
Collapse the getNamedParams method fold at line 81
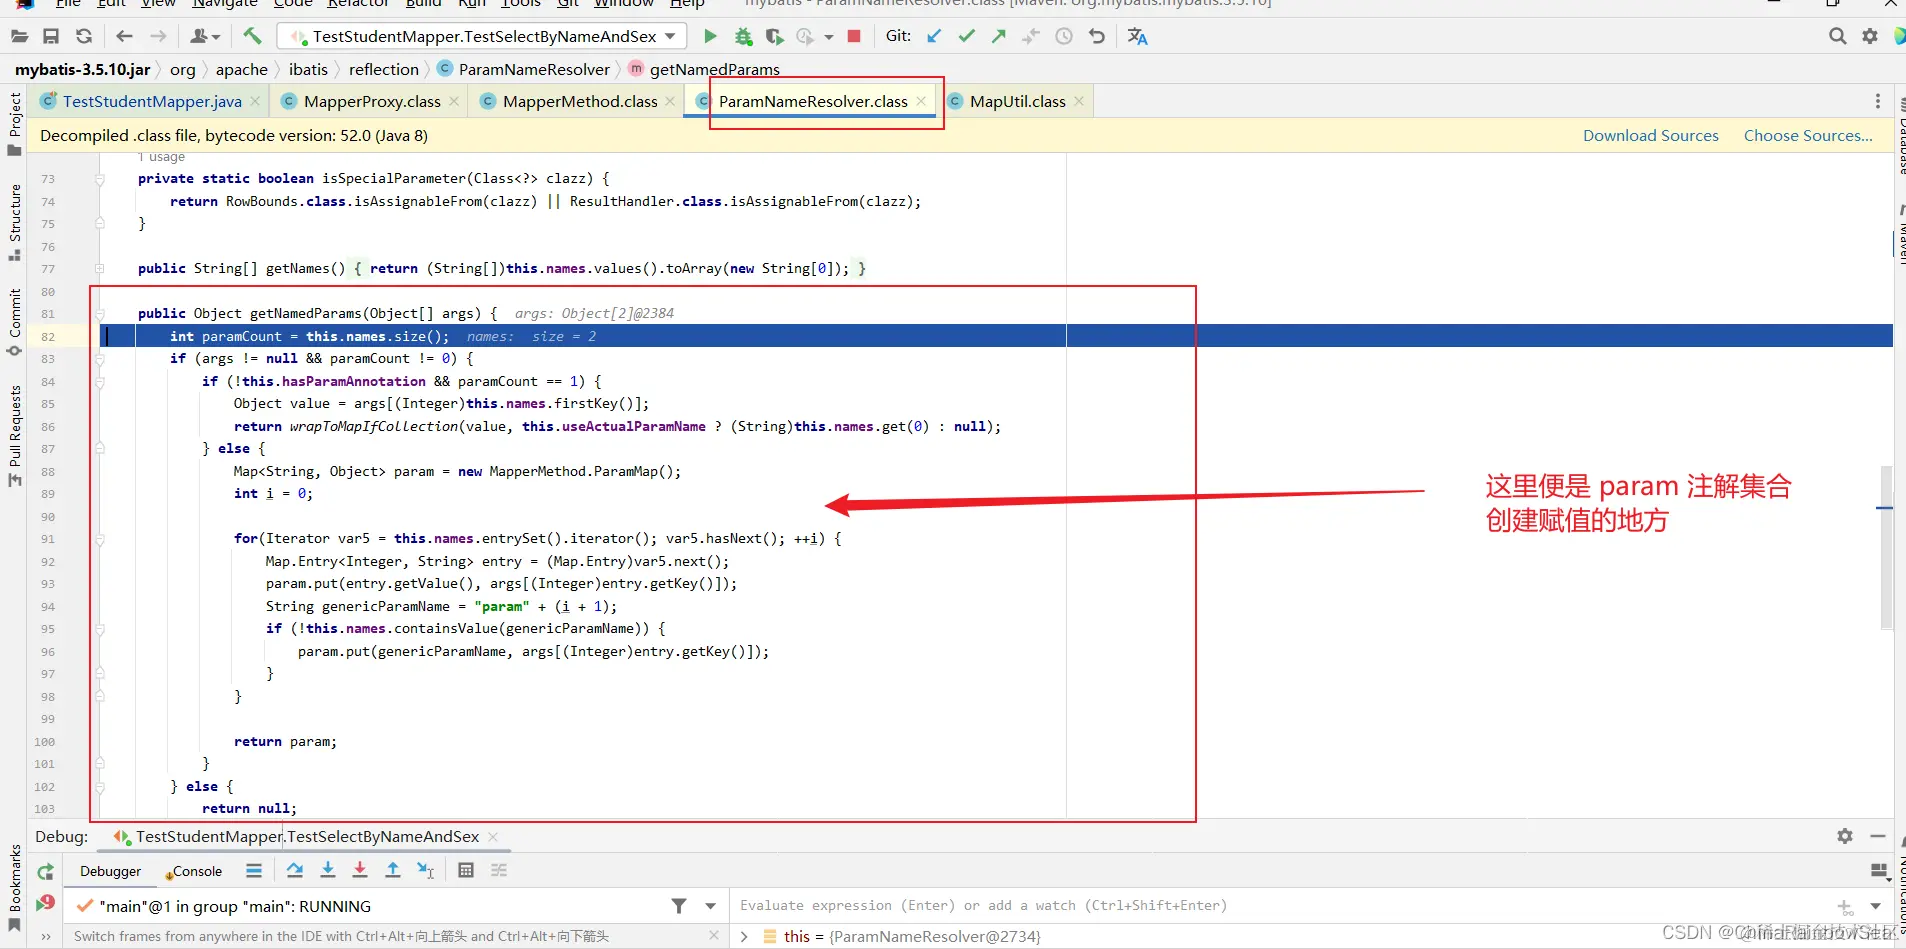tap(100, 314)
